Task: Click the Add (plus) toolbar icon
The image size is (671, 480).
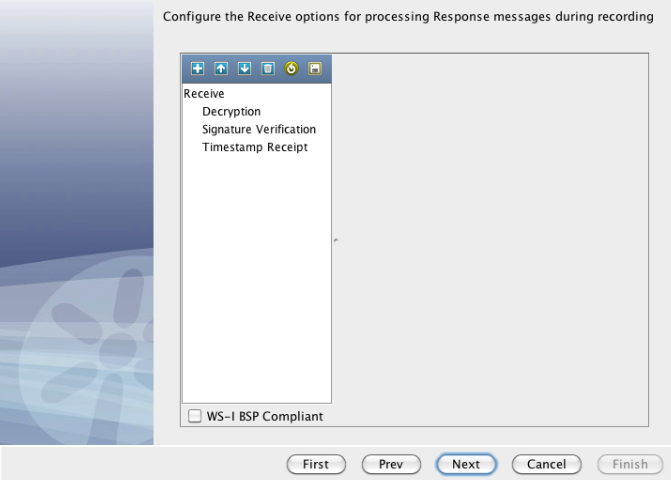Action: click(x=197, y=68)
